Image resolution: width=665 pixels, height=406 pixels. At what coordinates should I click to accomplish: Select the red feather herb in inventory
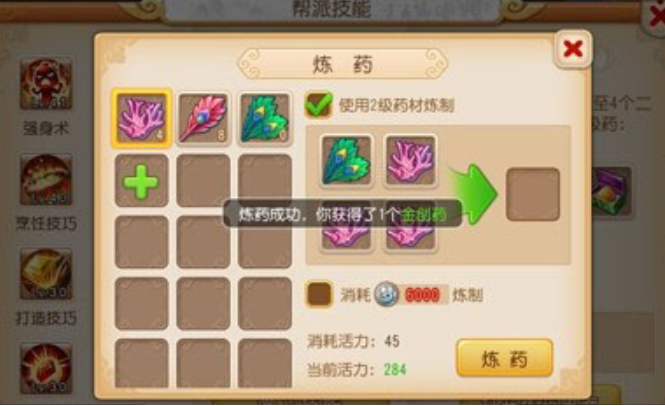click(x=203, y=118)
